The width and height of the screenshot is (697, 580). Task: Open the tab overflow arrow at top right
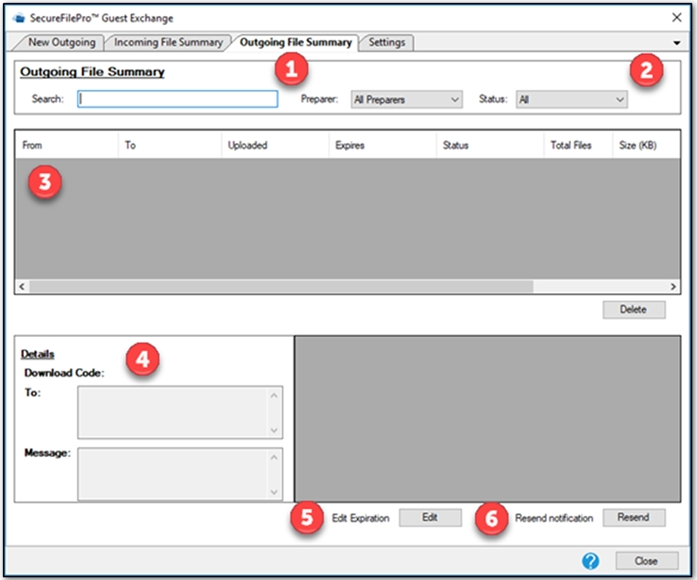pyautogui.click(x=677, y=43)
